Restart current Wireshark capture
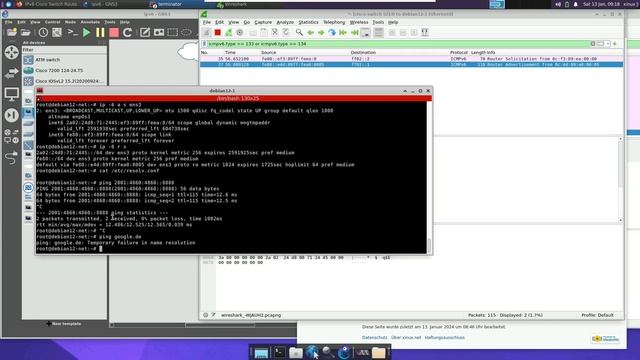Image resolution: width=640 pixels, height=360 pixels. [x=229, y=32]
